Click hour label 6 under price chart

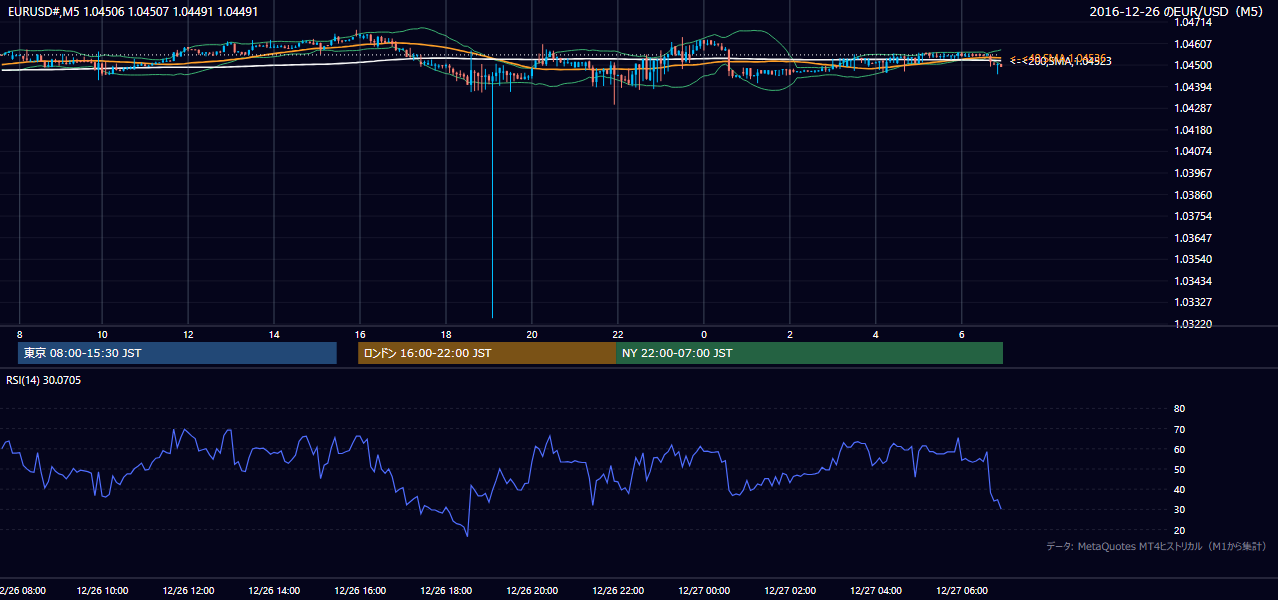962,333
